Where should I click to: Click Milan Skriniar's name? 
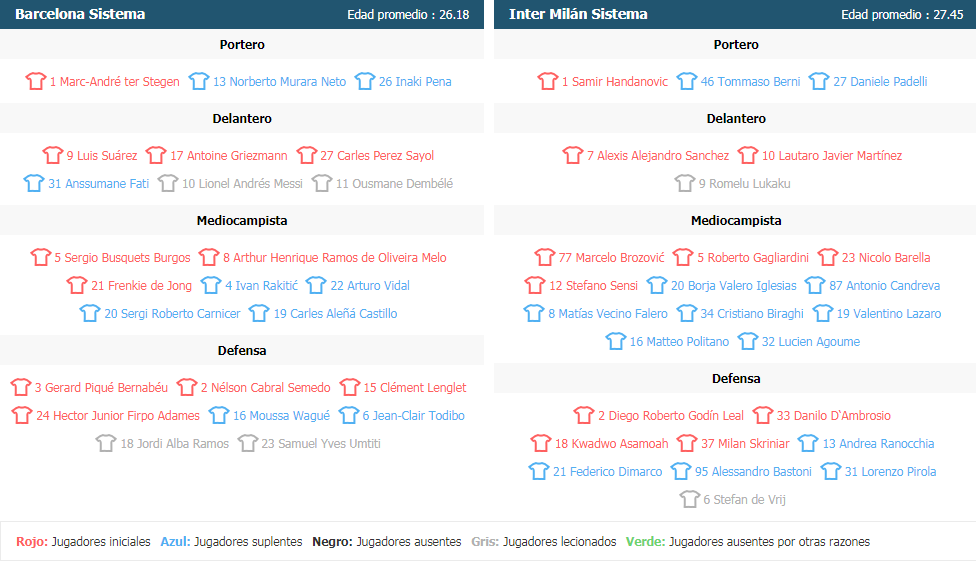[x=745, y=444]
